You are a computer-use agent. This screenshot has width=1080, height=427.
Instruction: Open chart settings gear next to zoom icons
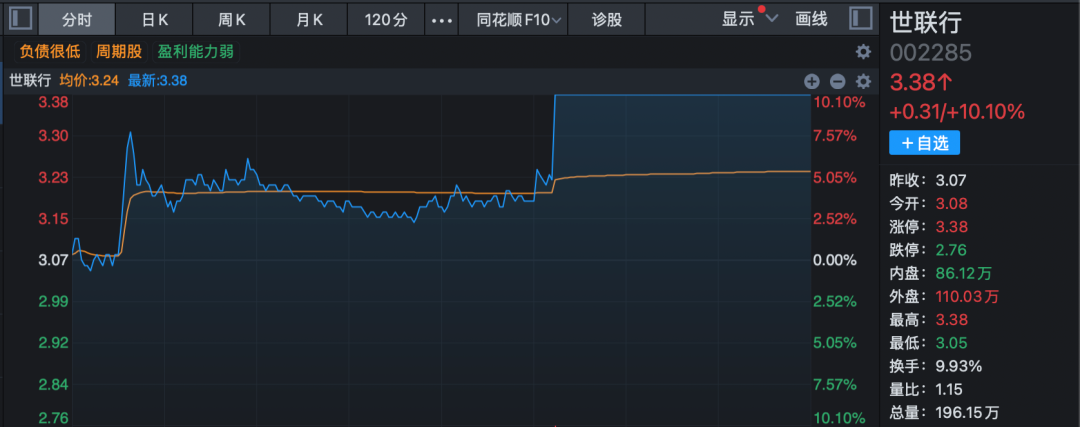[x=863, y=82]
